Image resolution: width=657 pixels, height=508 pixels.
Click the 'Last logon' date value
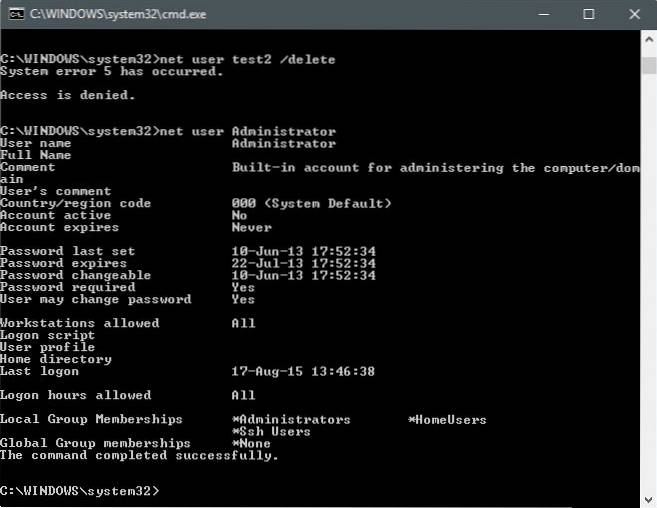[303, 371]
